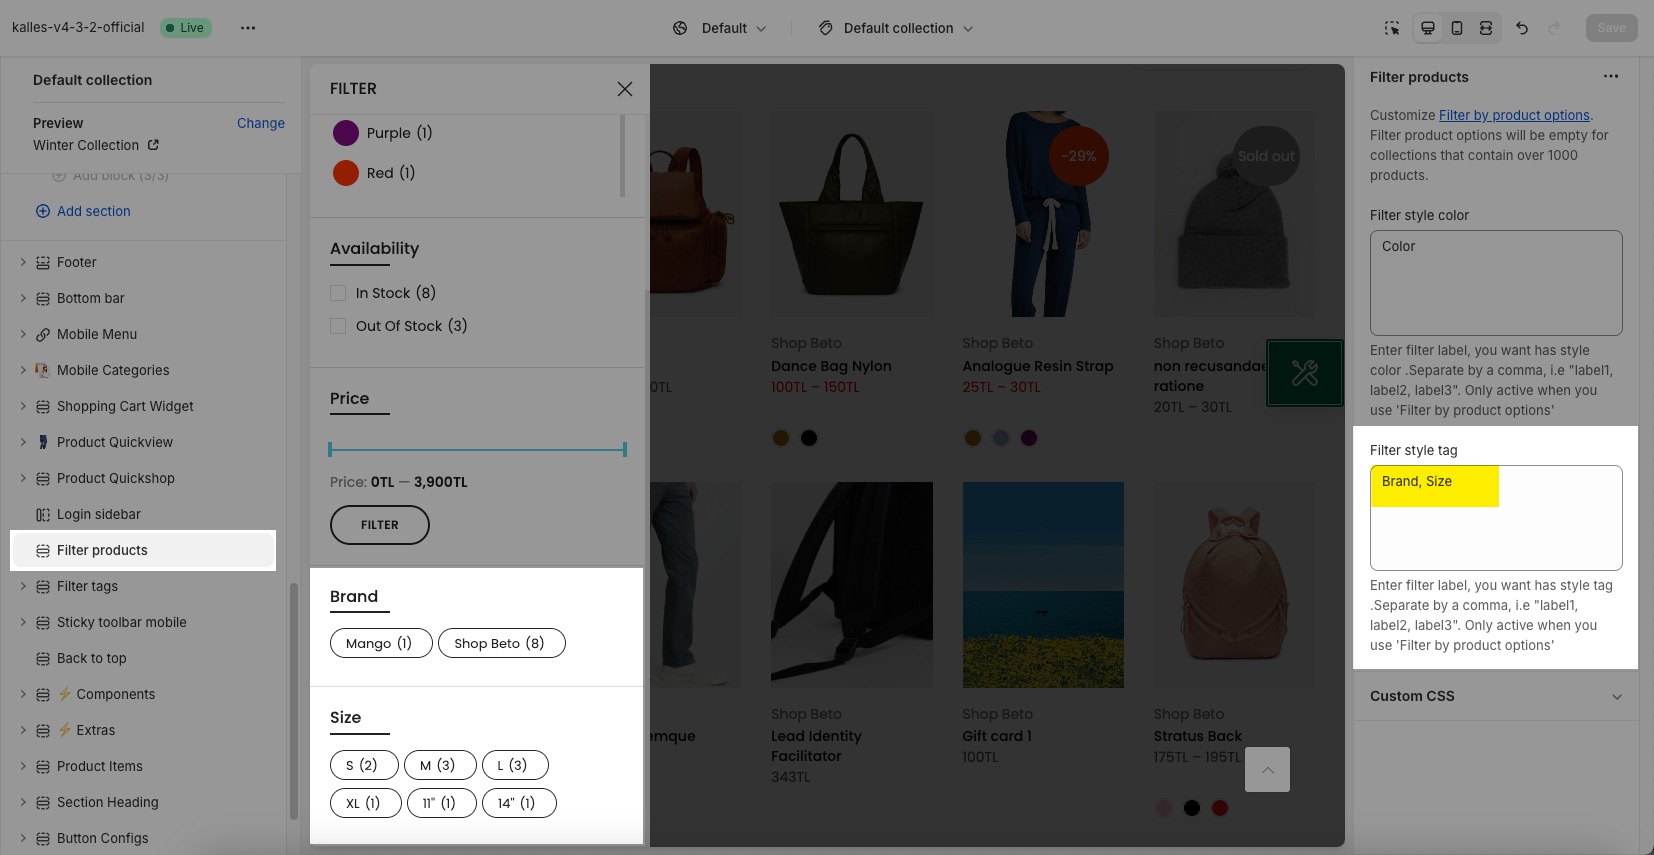Image resolution: width=1654 pixels, height=855 pixels.
Task: Expand the Custom CSS section
Action: pos(1496,696)
